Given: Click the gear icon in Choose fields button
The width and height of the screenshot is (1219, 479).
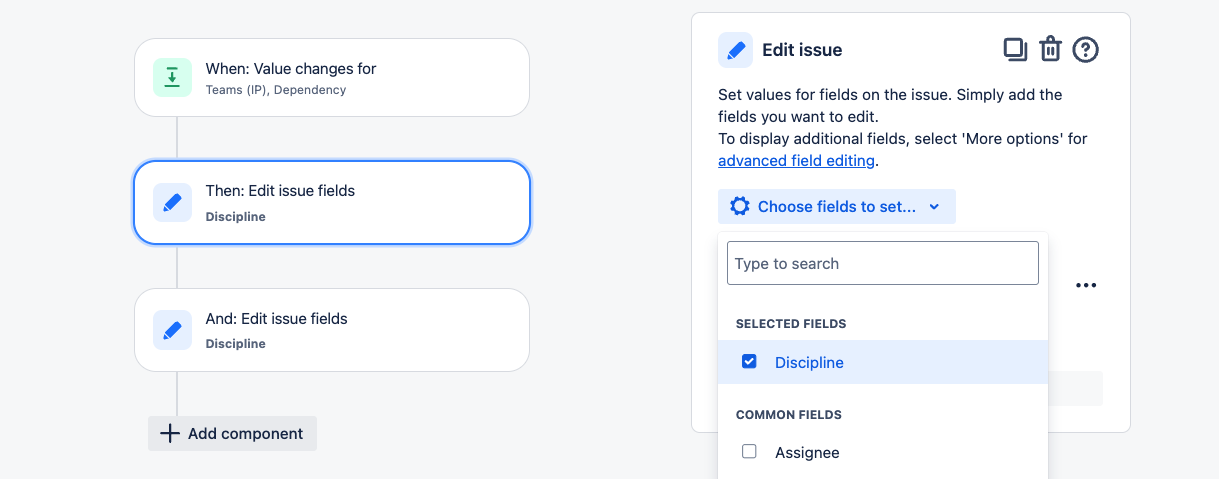Looking at the screenshot, I should [x=739, y=206].
